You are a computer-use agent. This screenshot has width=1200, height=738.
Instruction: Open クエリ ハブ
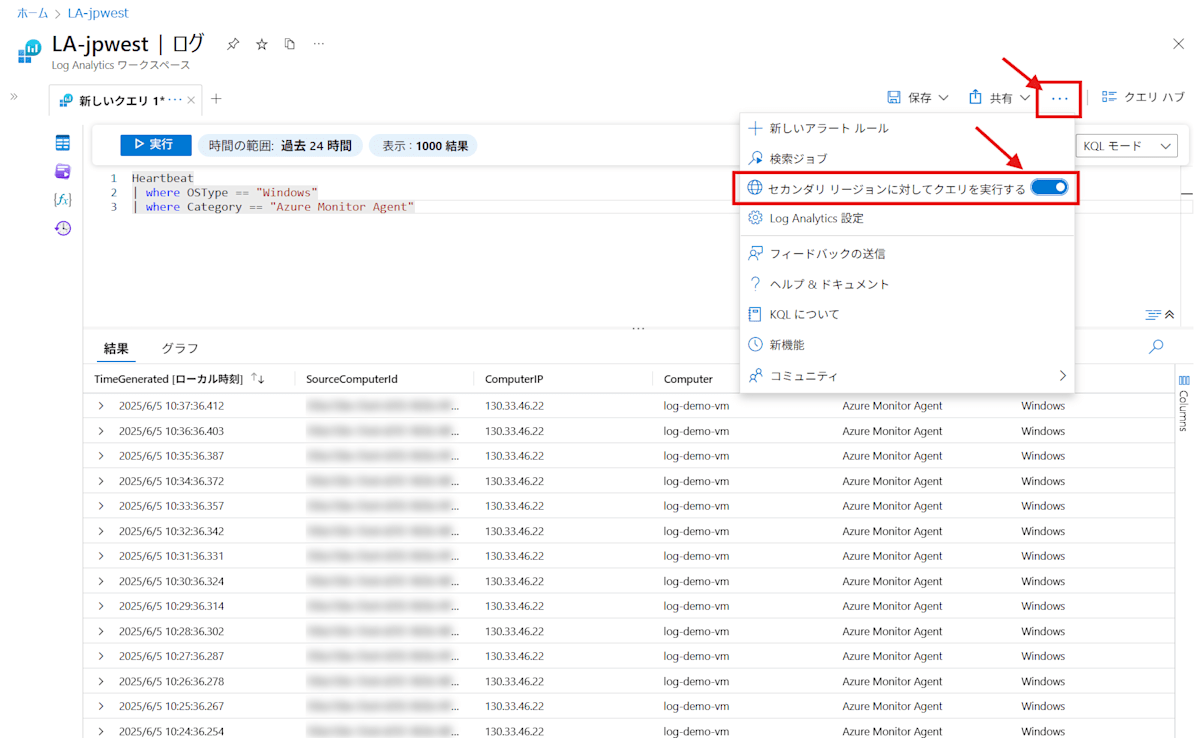(x=1143, y=97)
